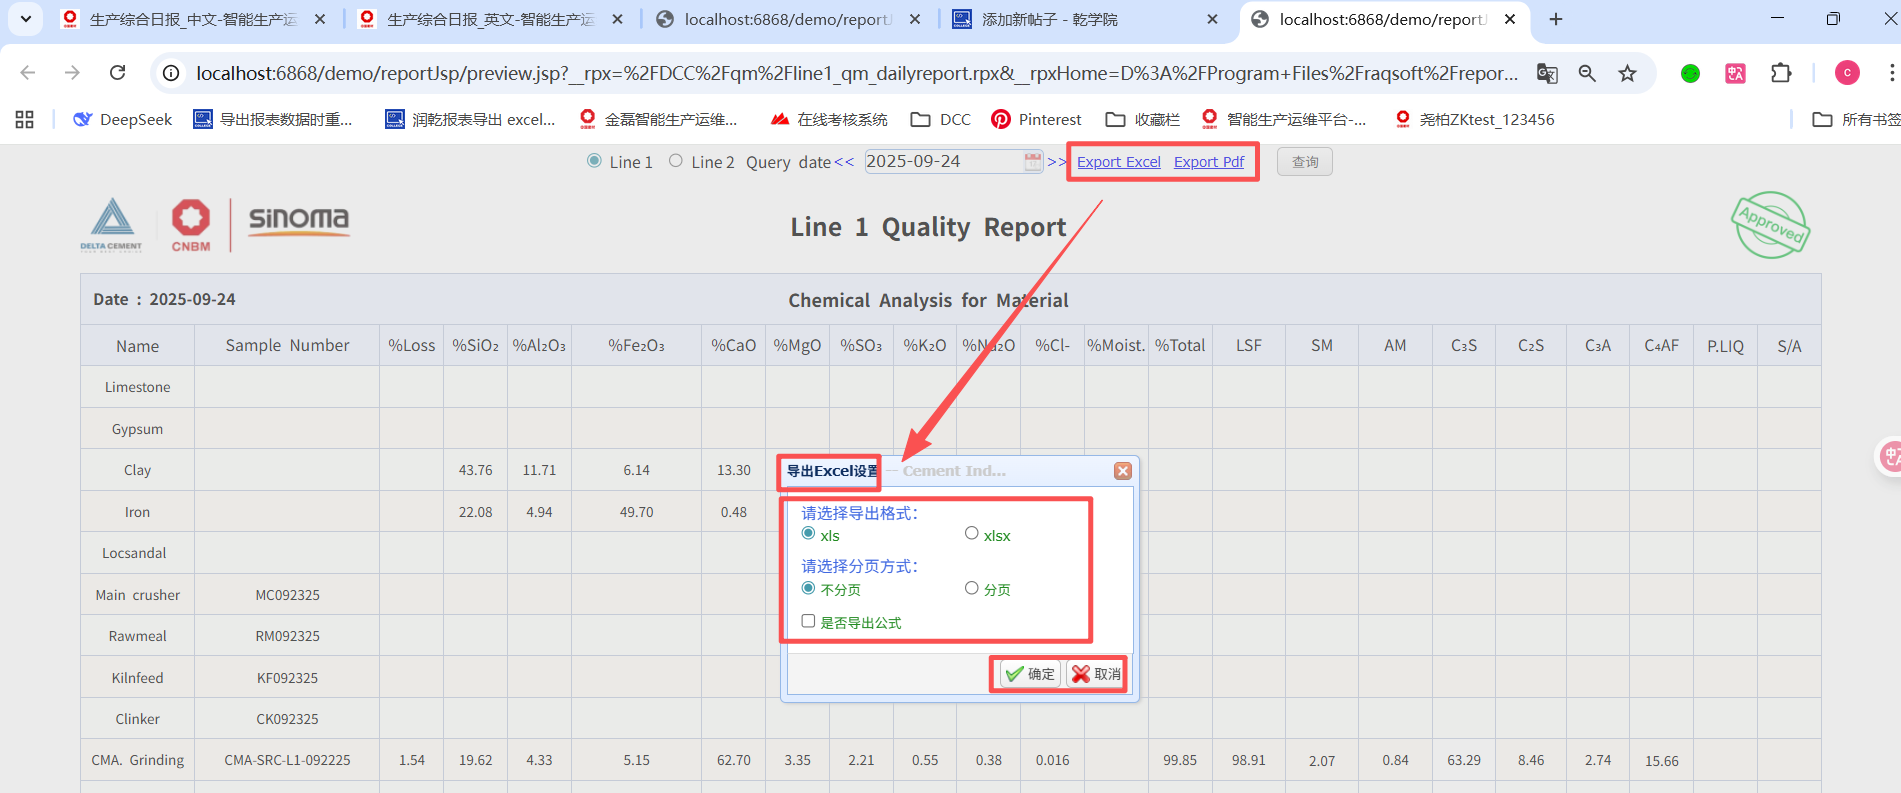1901x793 pixels.
Task: Close the Excel export settings dialog
Action: (x=1123, y=471)
